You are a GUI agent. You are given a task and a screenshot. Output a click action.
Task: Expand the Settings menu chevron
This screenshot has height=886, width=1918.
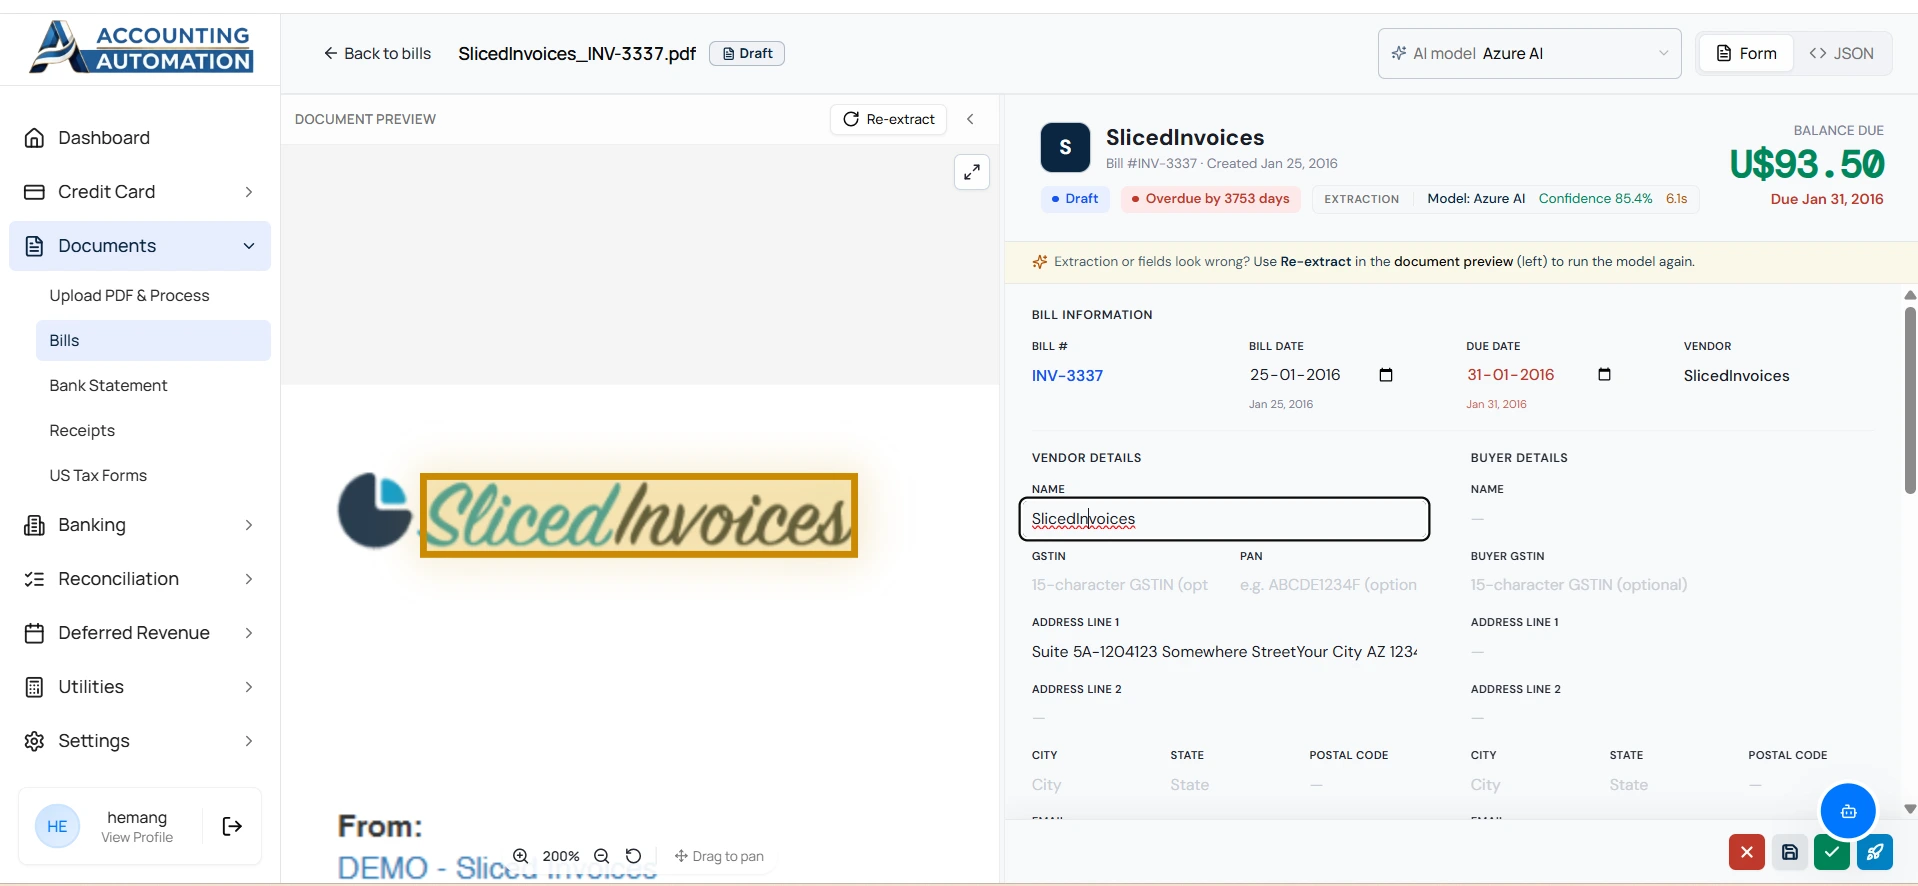[x=249, y=741]
